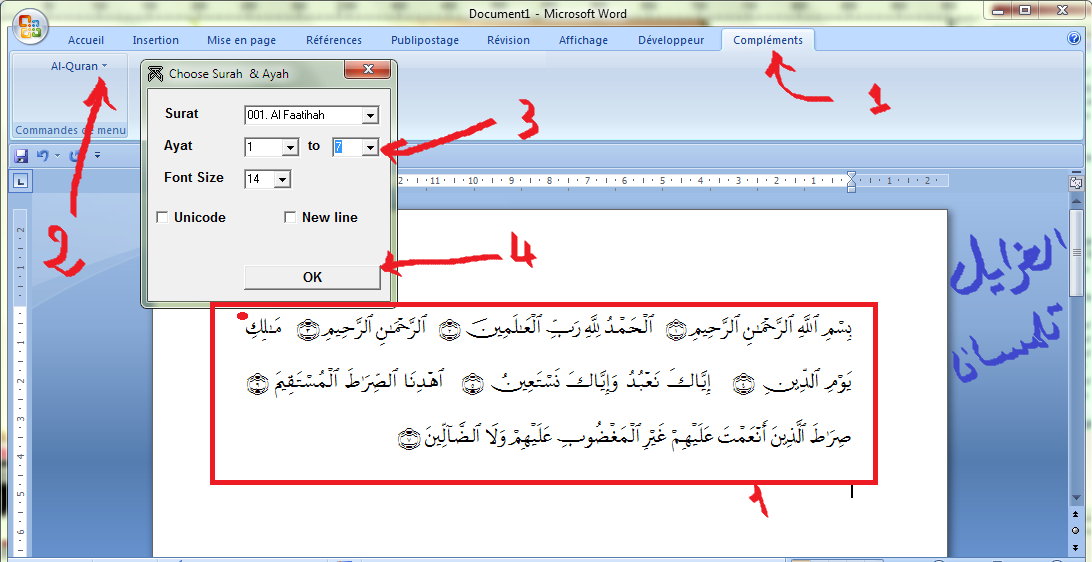This screenshot has height=562, width=1092.
Task: Go to the Publipostage tab
Action: 425,40
